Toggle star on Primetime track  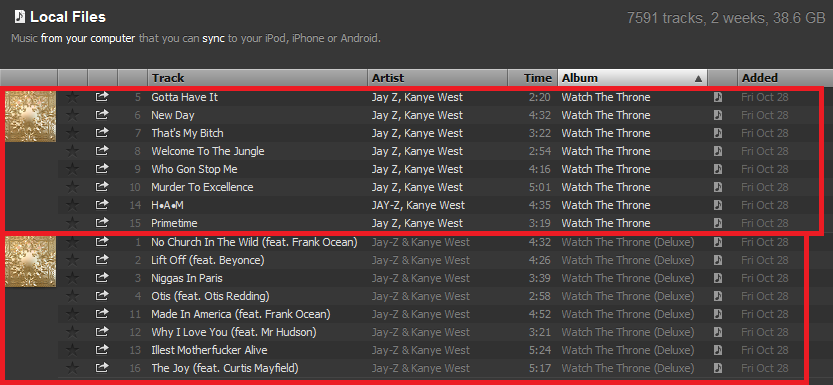pos(72,223)
